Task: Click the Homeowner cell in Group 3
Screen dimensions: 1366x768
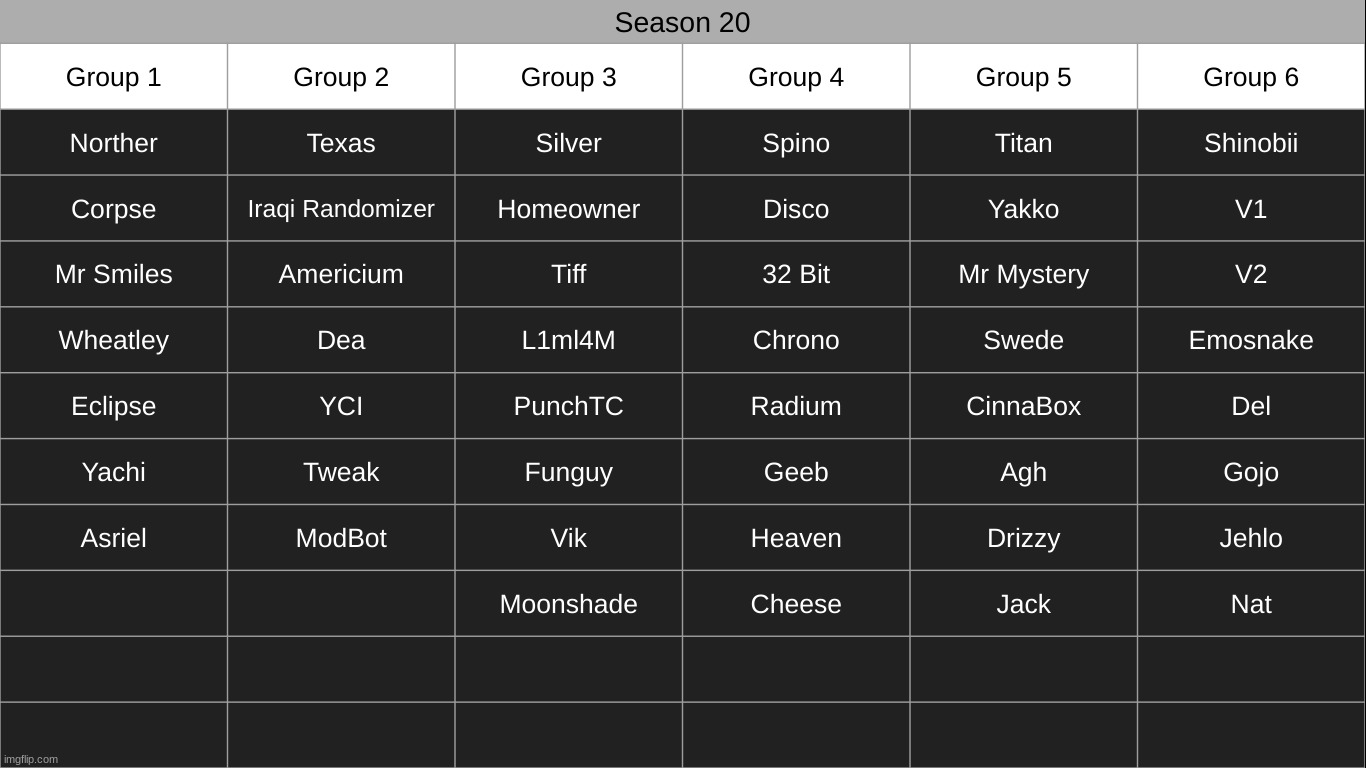Action: (568, 209)
